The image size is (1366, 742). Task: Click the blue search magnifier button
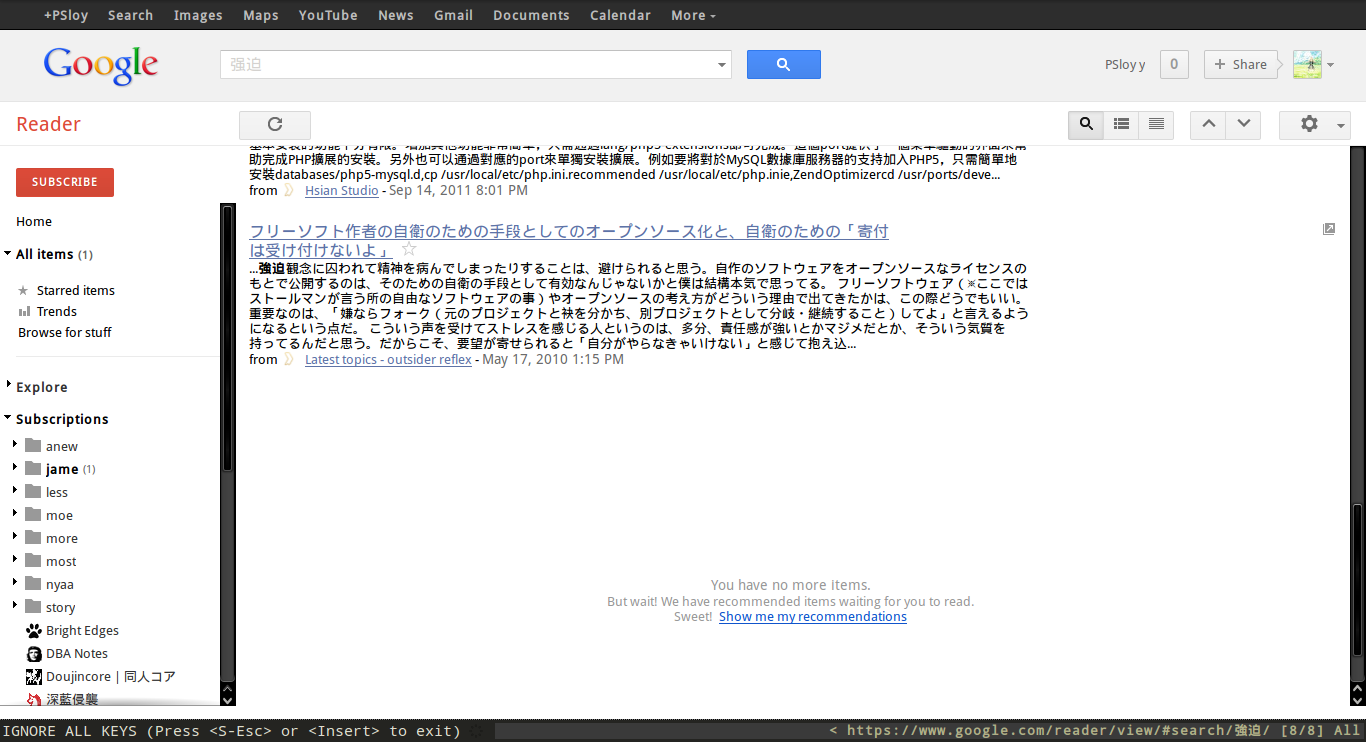point(783,64)
